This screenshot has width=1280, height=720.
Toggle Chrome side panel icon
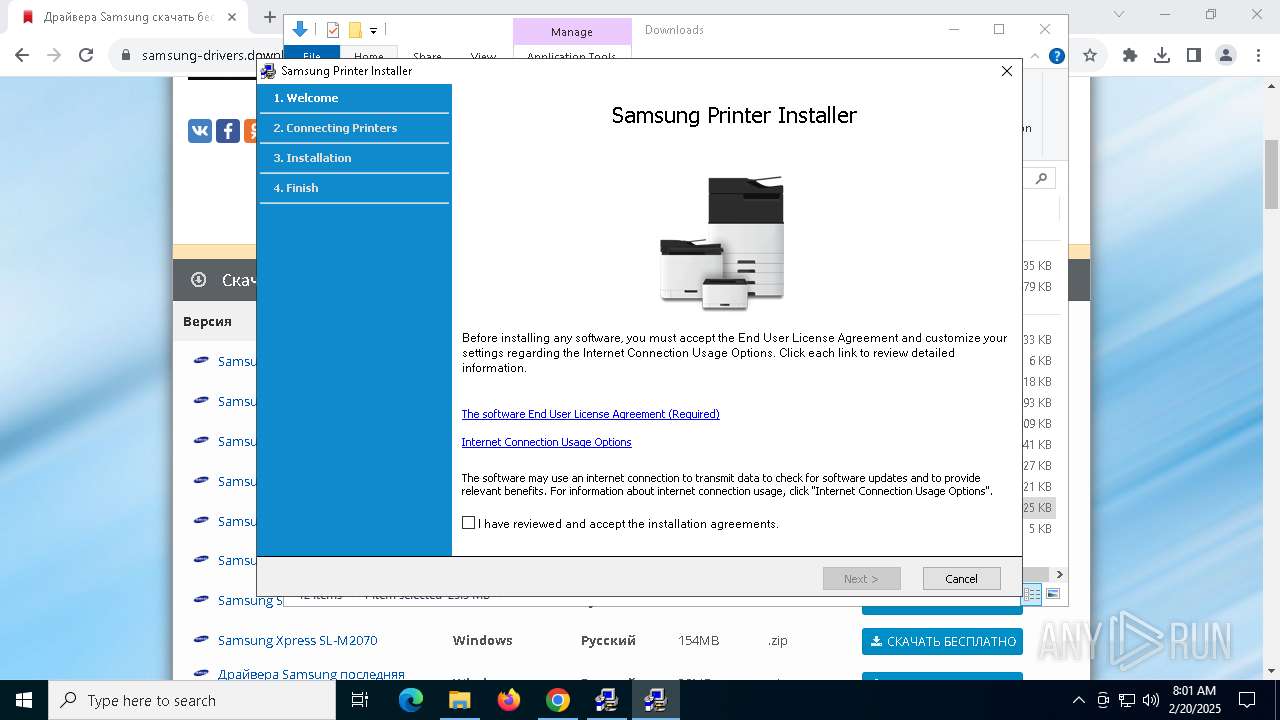[1193, 55]
